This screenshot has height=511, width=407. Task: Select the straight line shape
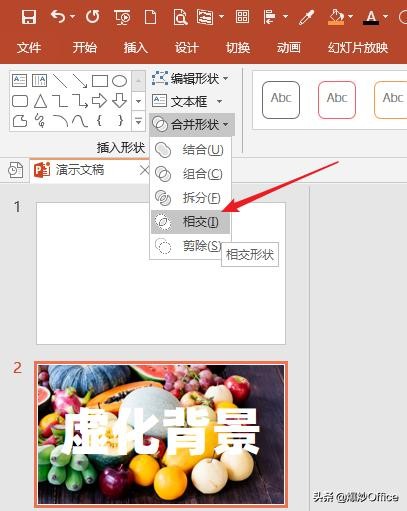(x=60, y=81)
